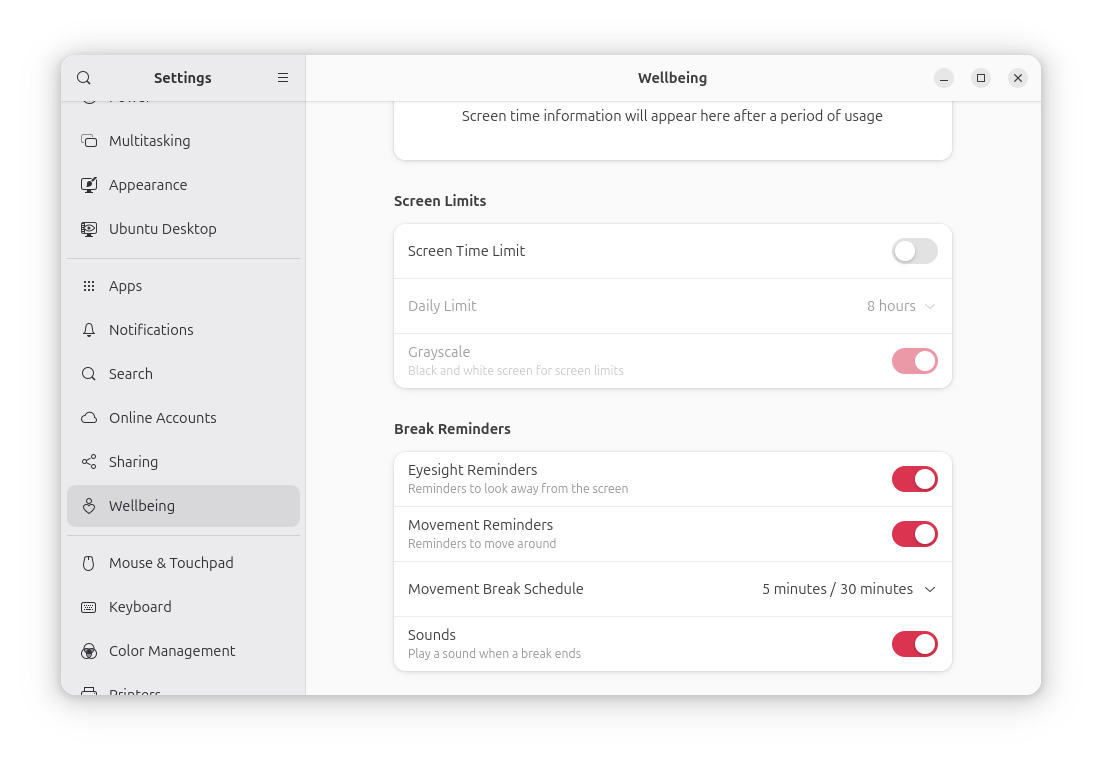Click the Mouse & Touchpad icon
Image resolution: width=1102 pixels, height=762 pixels.
coord(89,563)
